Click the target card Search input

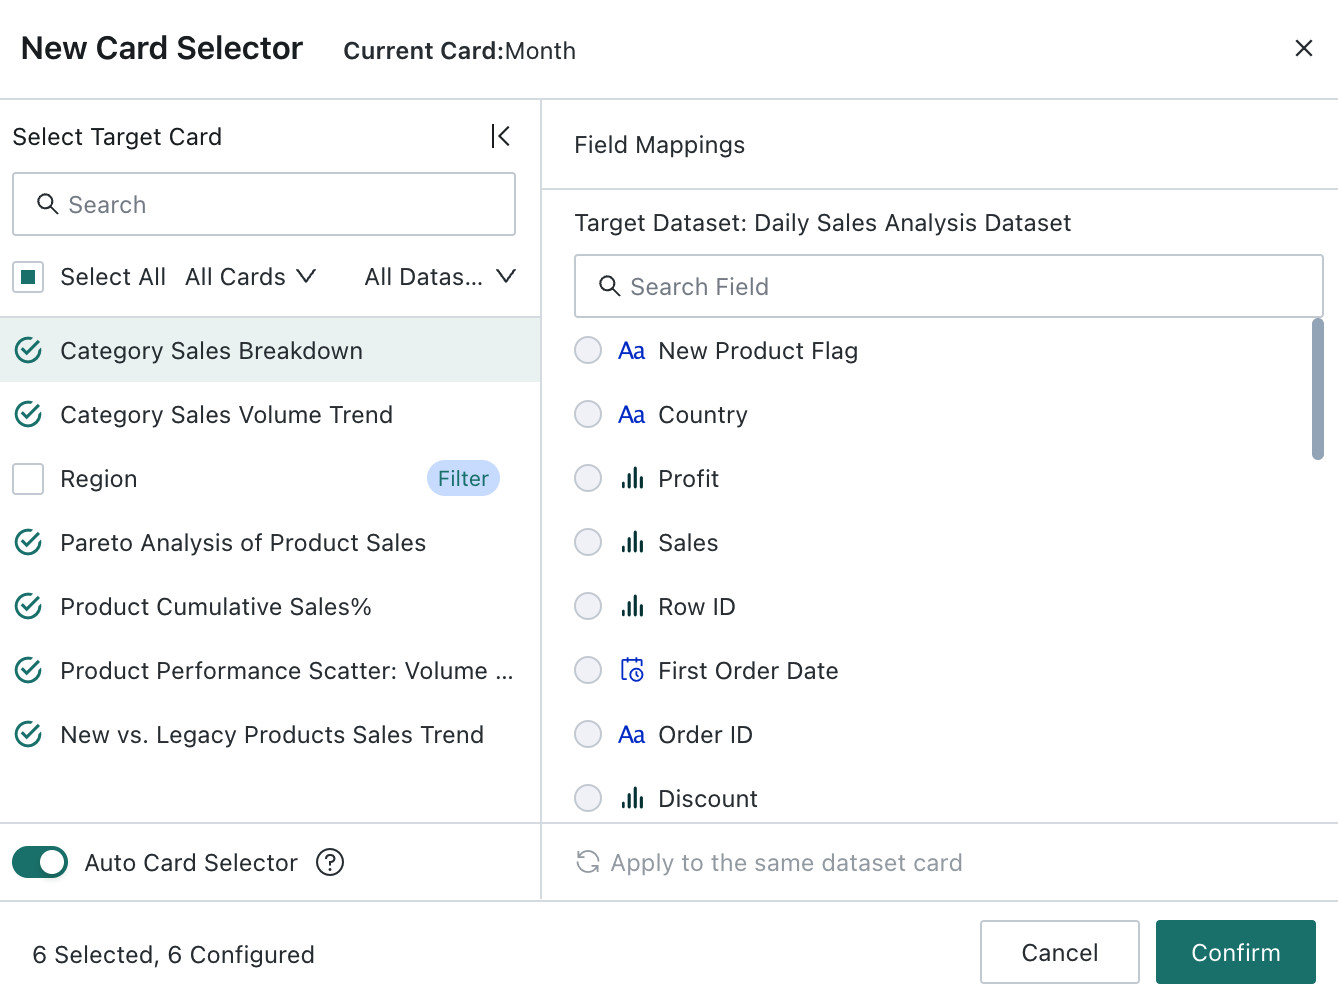click(264, 204)
